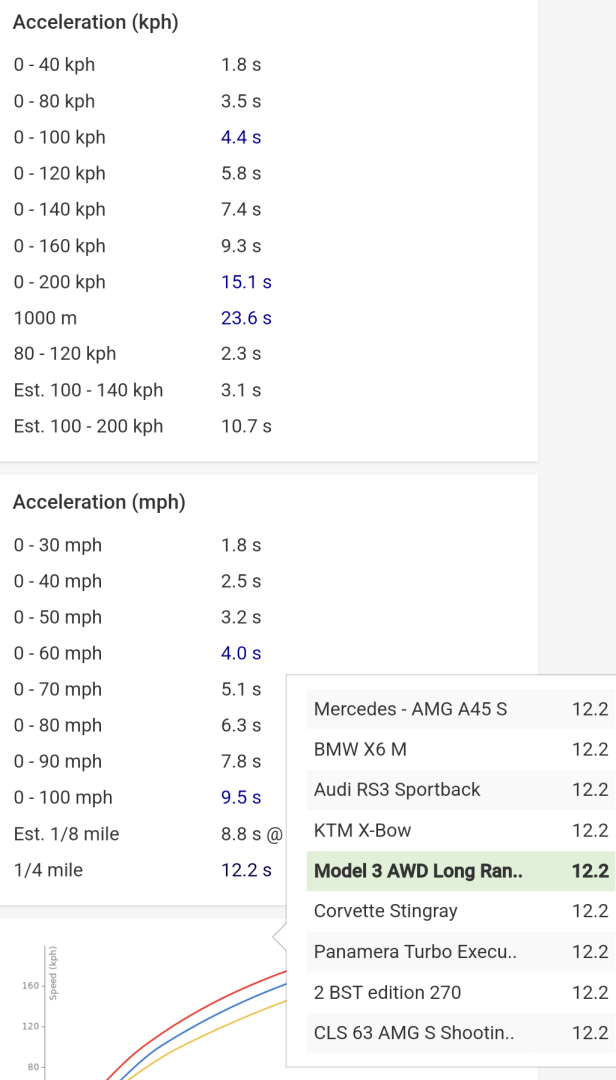Click the Acceleration (kph) section heading
The image size is (616, 1080).
(x=95, y=22)
